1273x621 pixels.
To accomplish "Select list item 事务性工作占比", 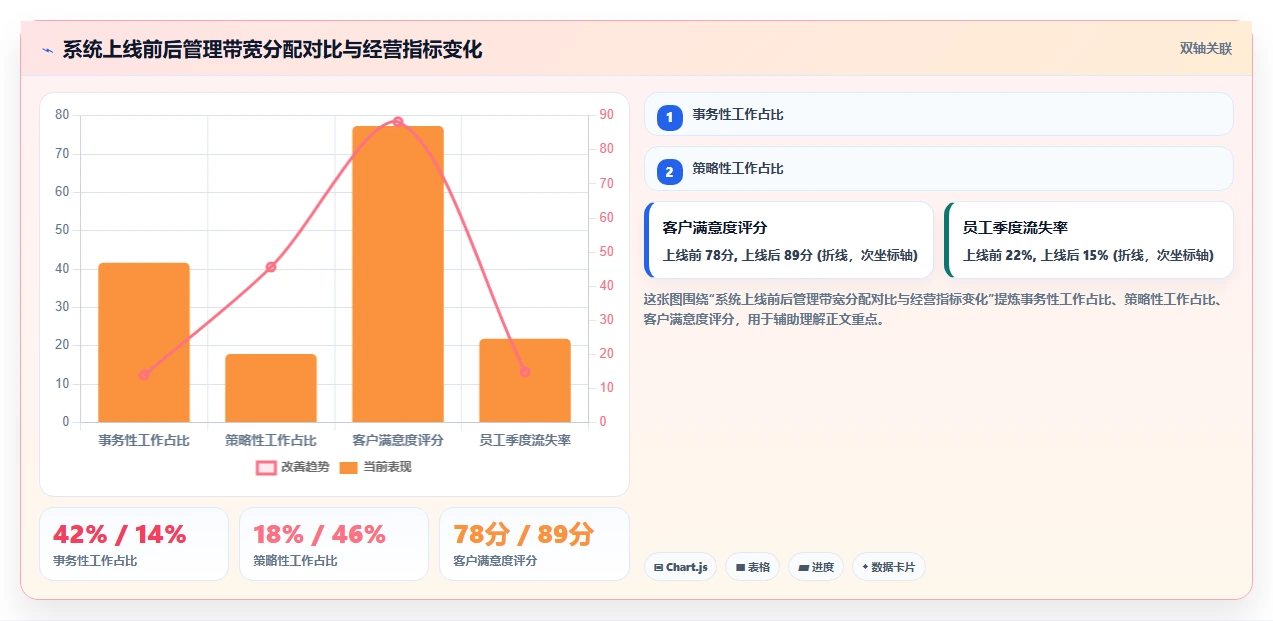I will coord(939,114).
